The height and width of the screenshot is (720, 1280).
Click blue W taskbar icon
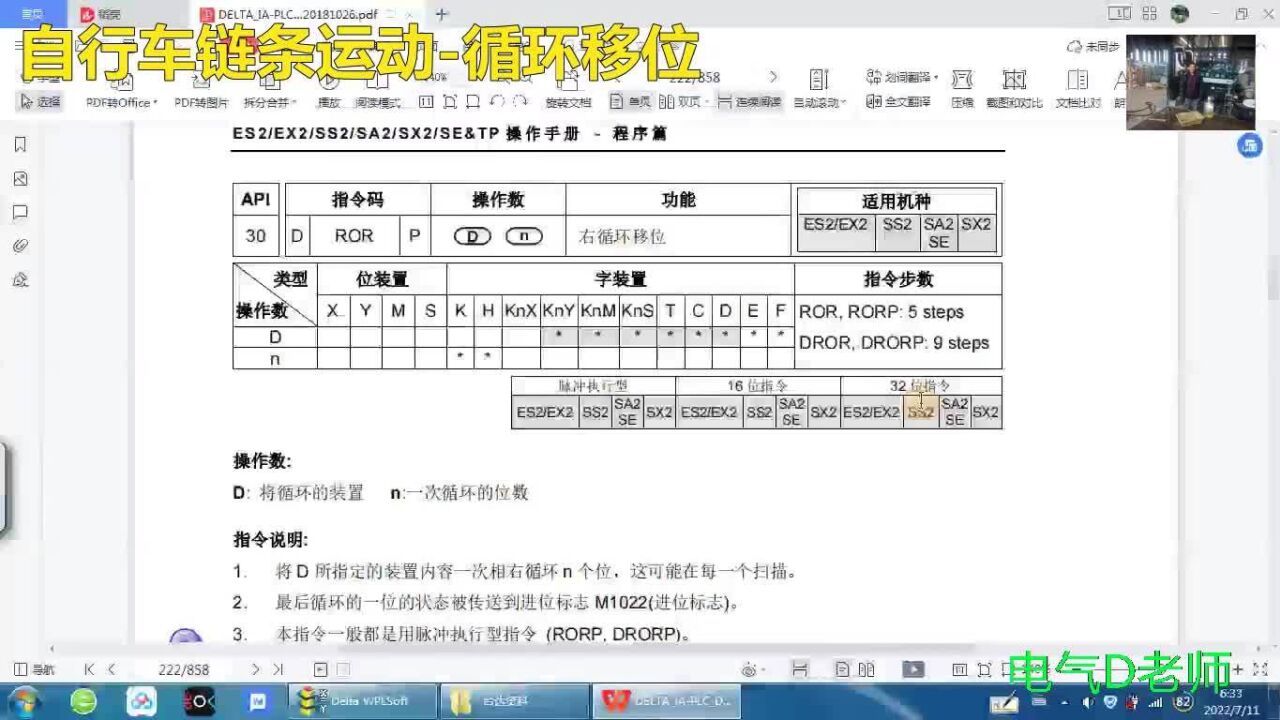258,701
